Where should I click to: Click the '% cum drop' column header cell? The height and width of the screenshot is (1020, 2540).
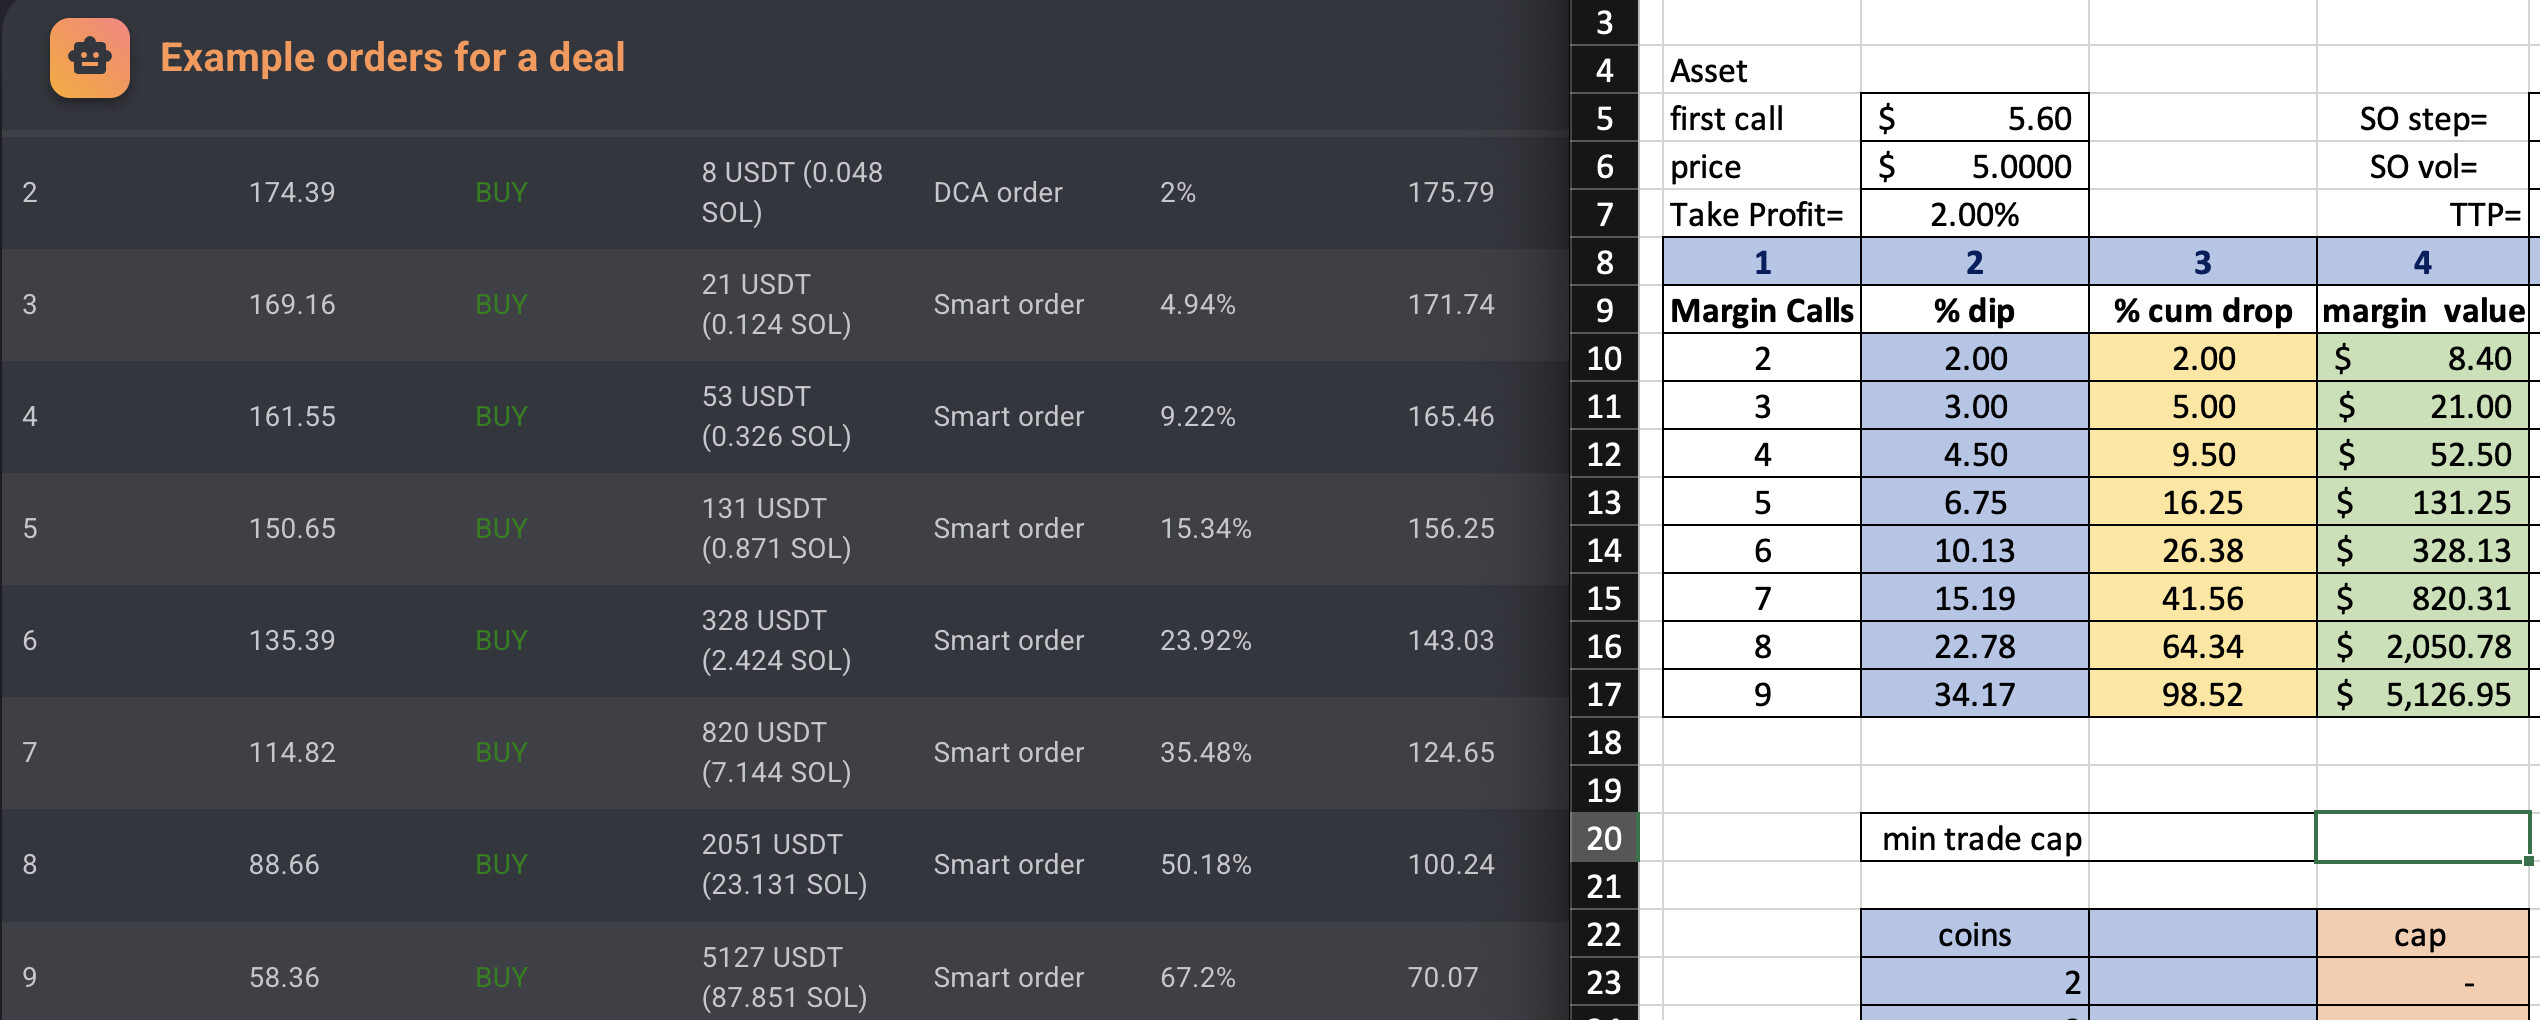[2203, 310]
